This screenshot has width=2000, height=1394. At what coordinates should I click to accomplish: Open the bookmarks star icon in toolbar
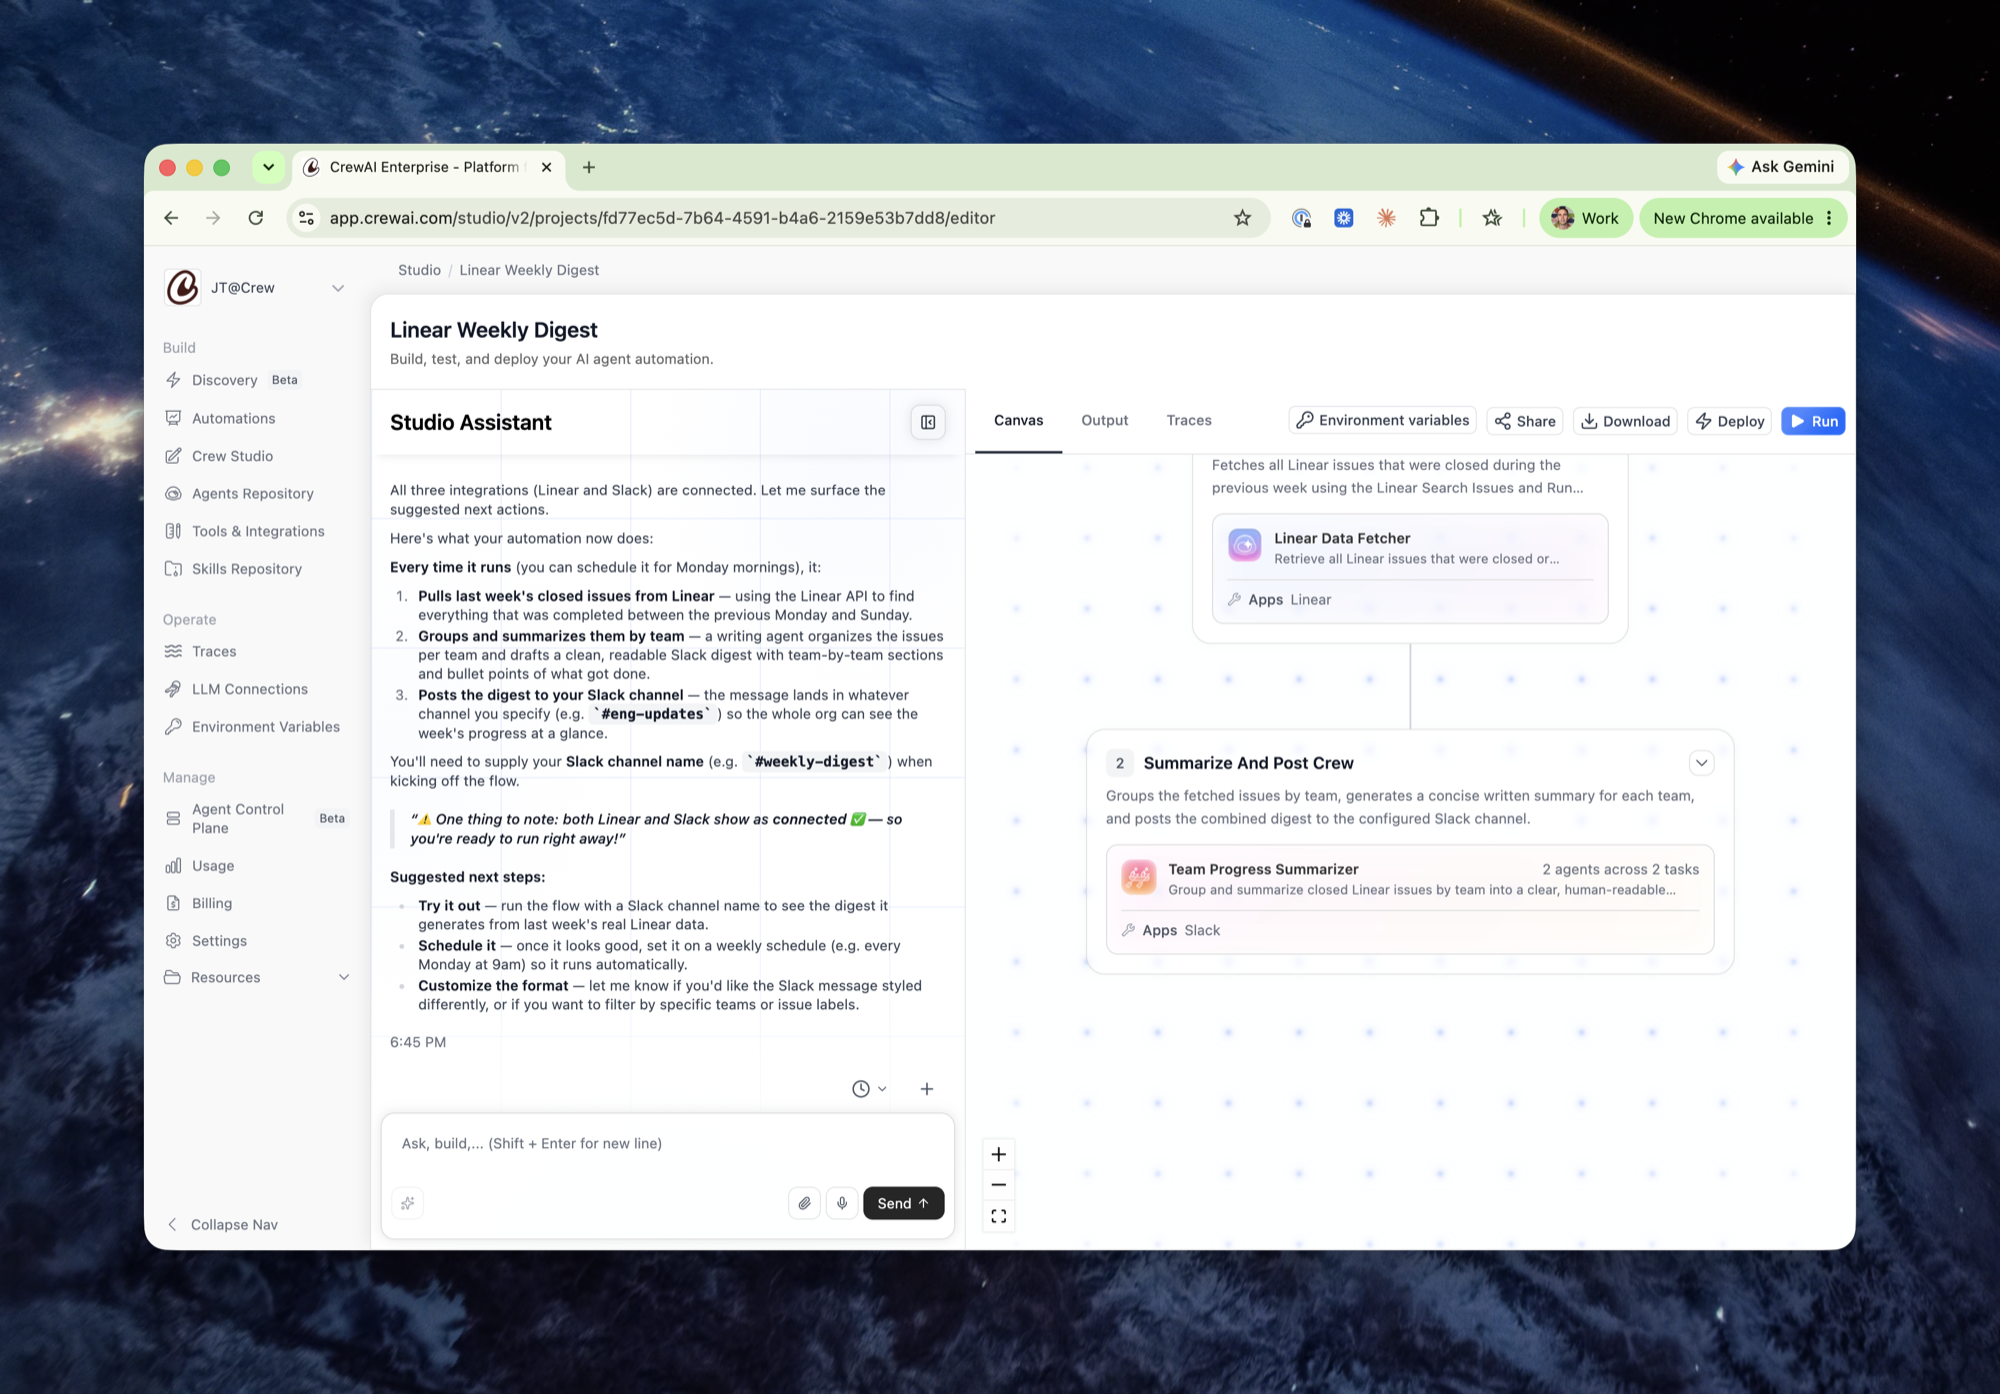[1492, 218]
